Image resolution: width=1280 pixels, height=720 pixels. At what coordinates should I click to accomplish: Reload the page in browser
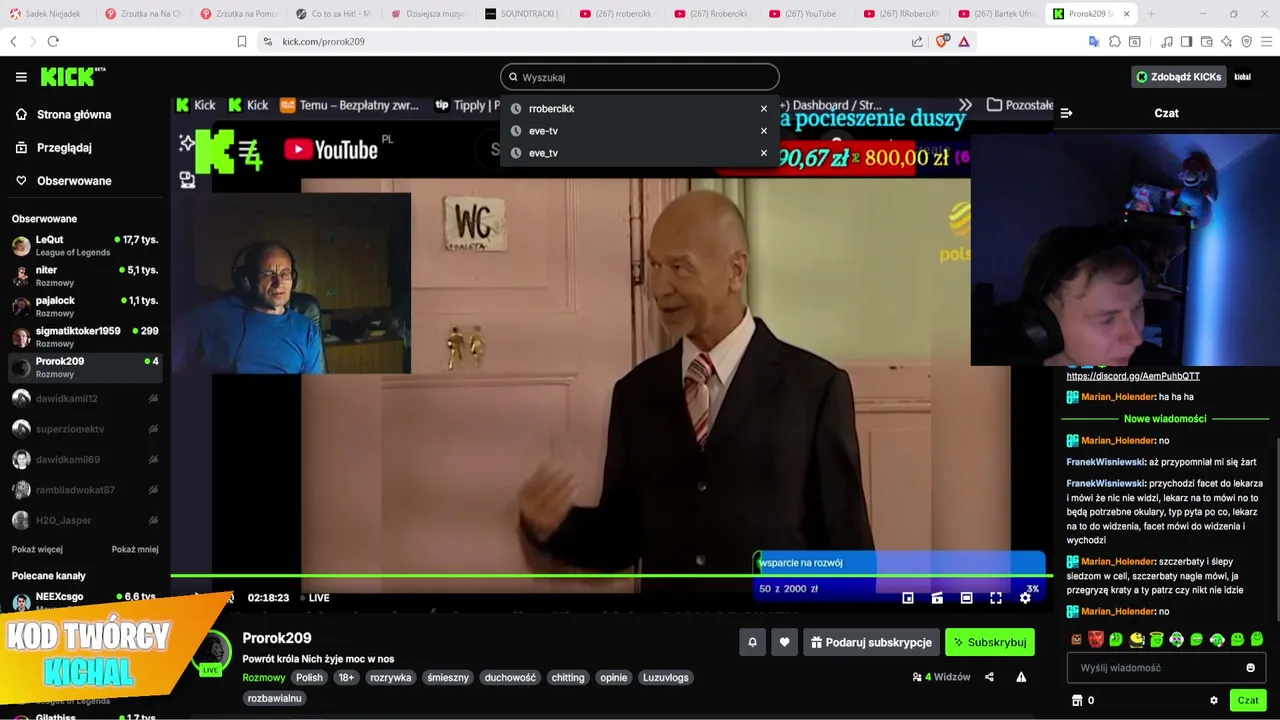click(x=53, y=41)
